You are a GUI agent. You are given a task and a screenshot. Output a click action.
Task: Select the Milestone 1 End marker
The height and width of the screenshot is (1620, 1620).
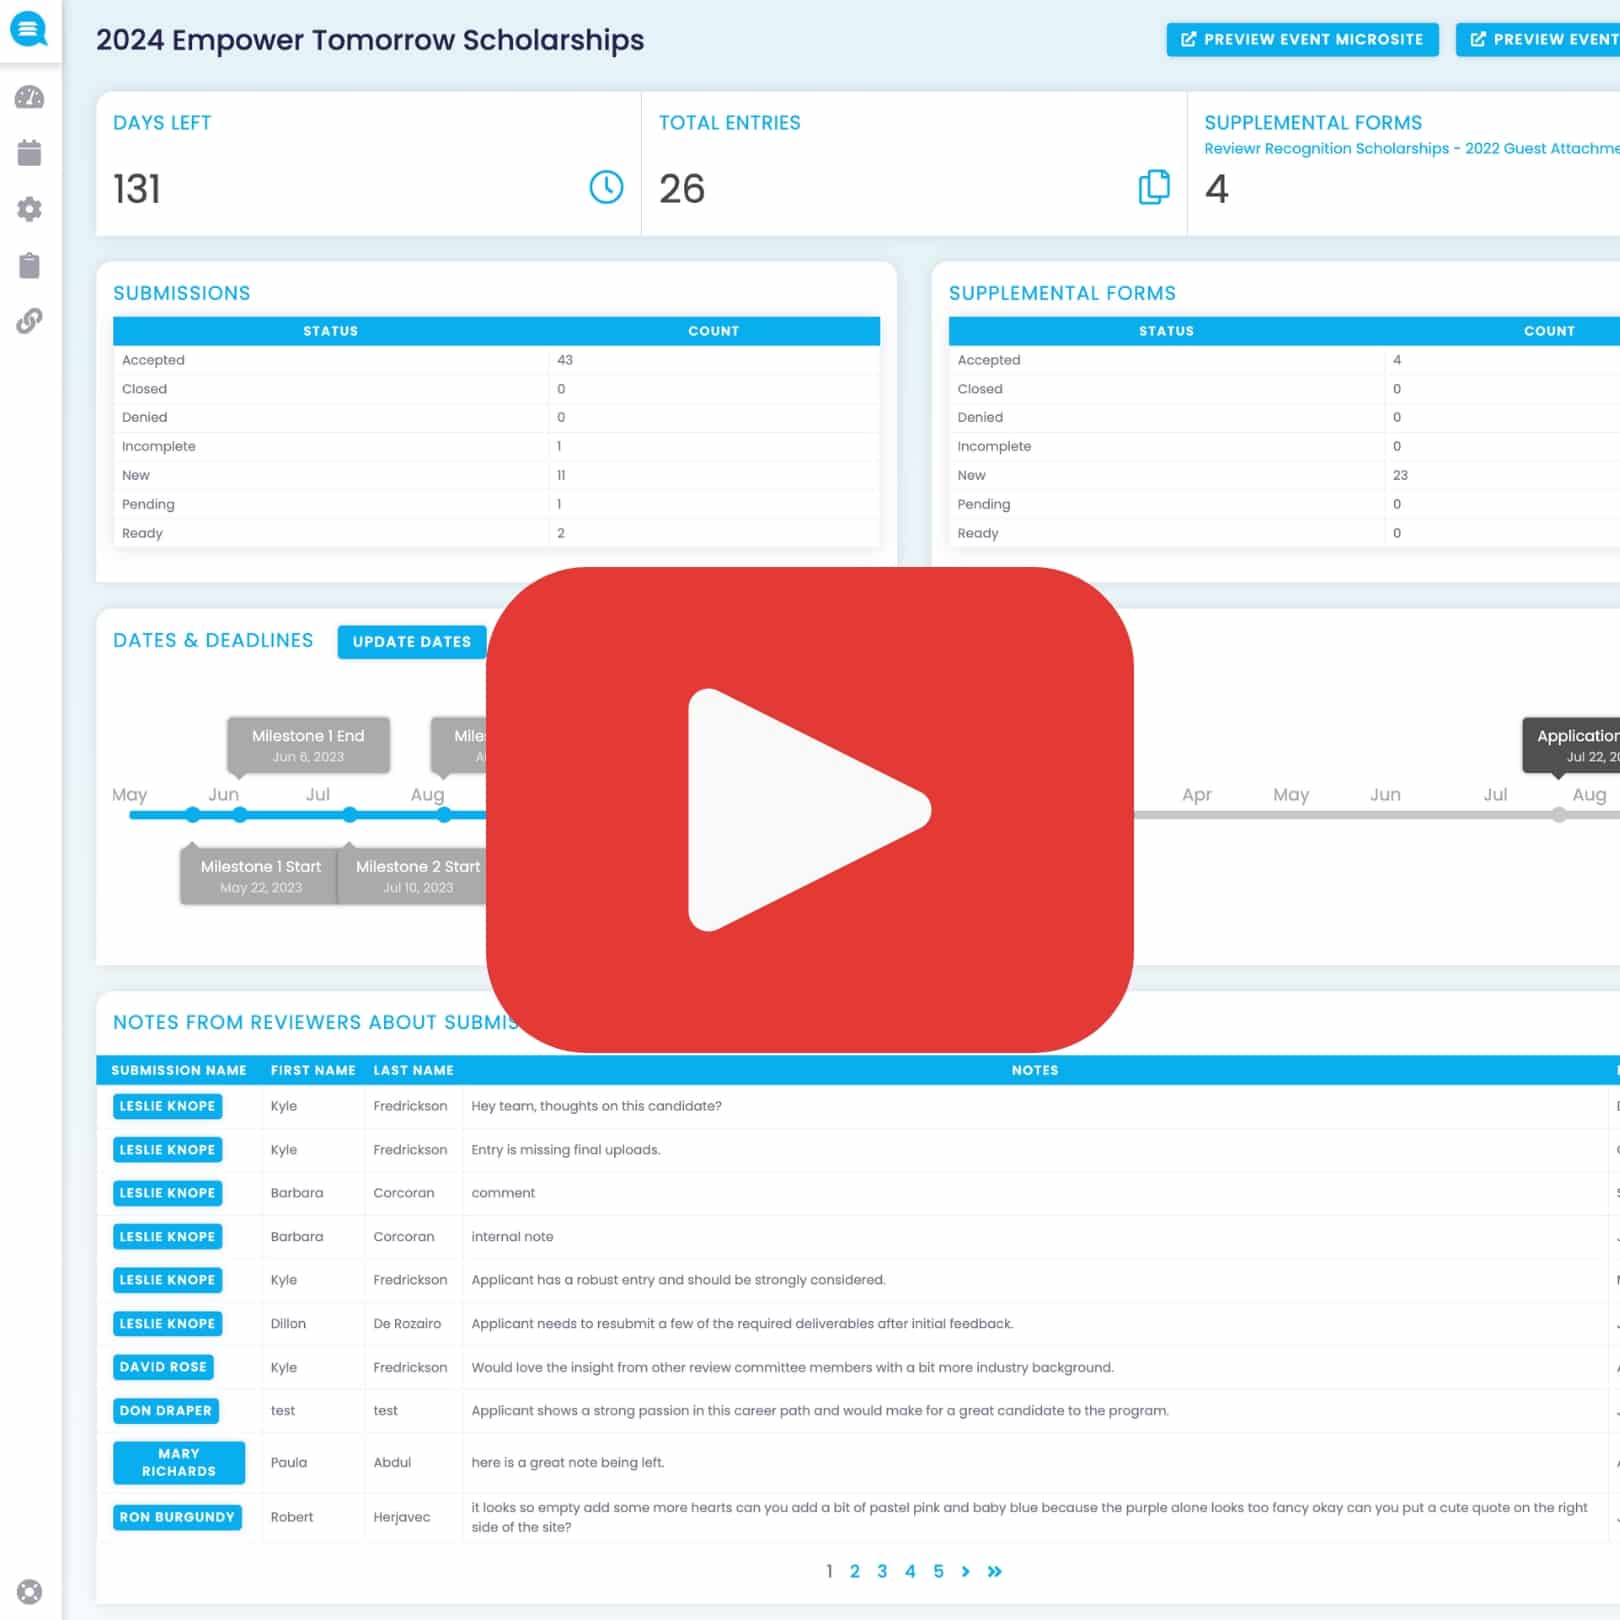(308, 745)
